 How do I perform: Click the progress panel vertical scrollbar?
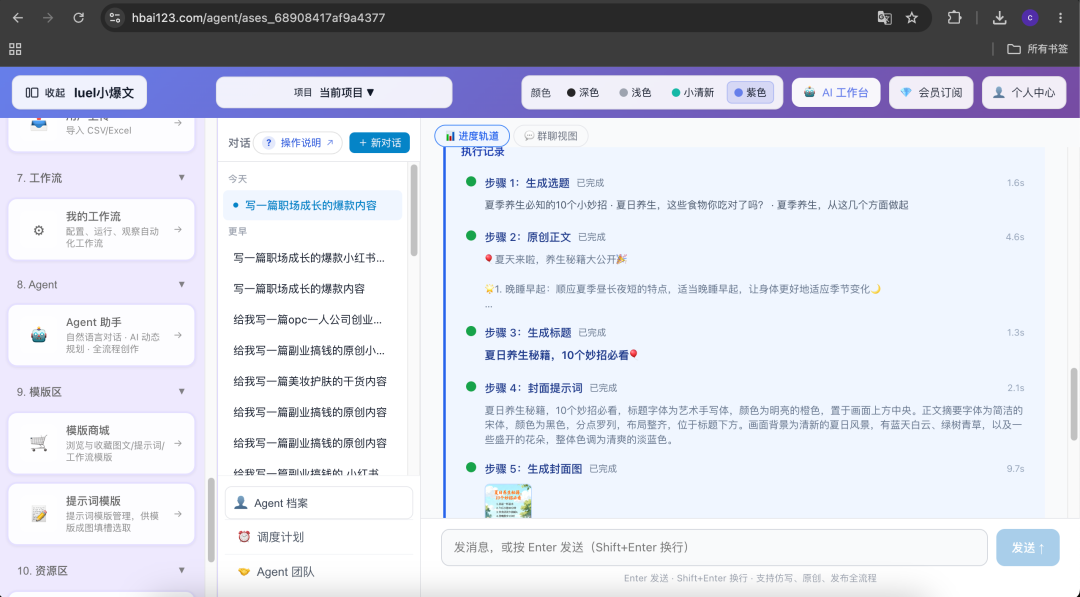point(1073,404)
